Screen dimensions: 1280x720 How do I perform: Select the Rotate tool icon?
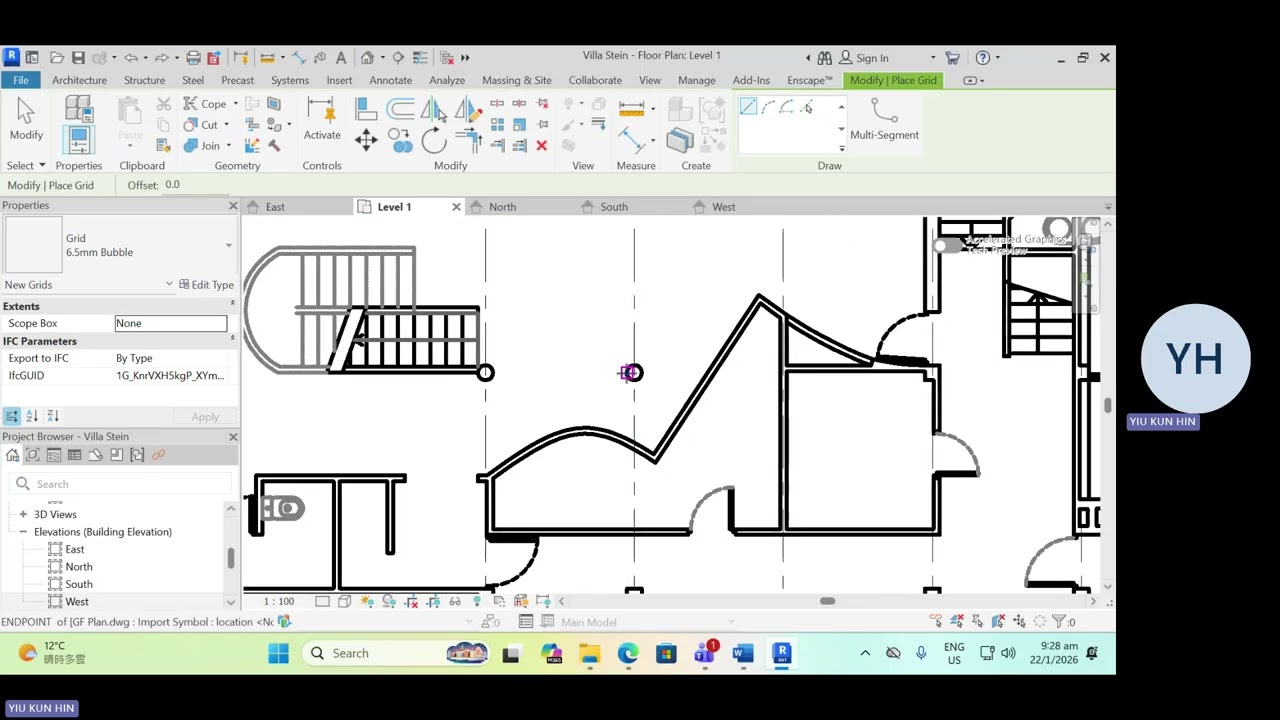[x=433, y=141]
